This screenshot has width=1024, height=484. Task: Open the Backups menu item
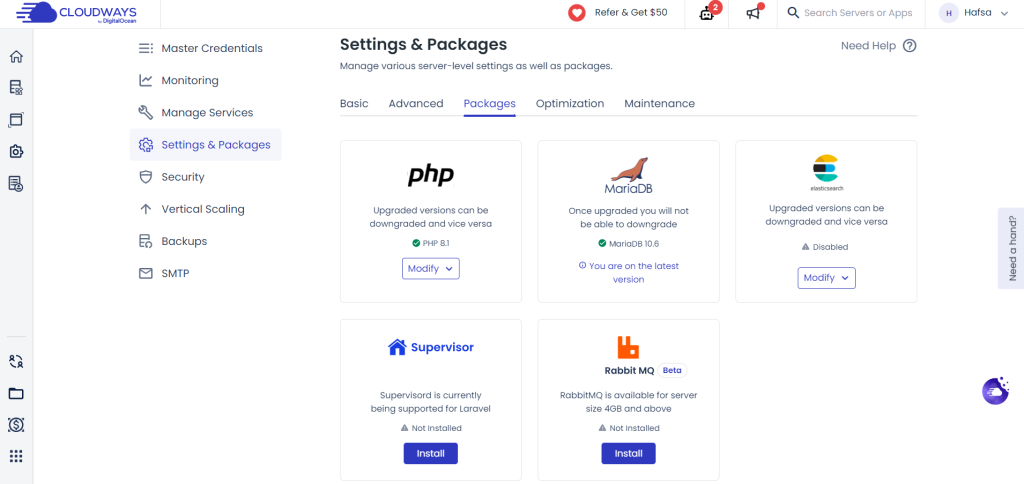[x=184, y=241]
